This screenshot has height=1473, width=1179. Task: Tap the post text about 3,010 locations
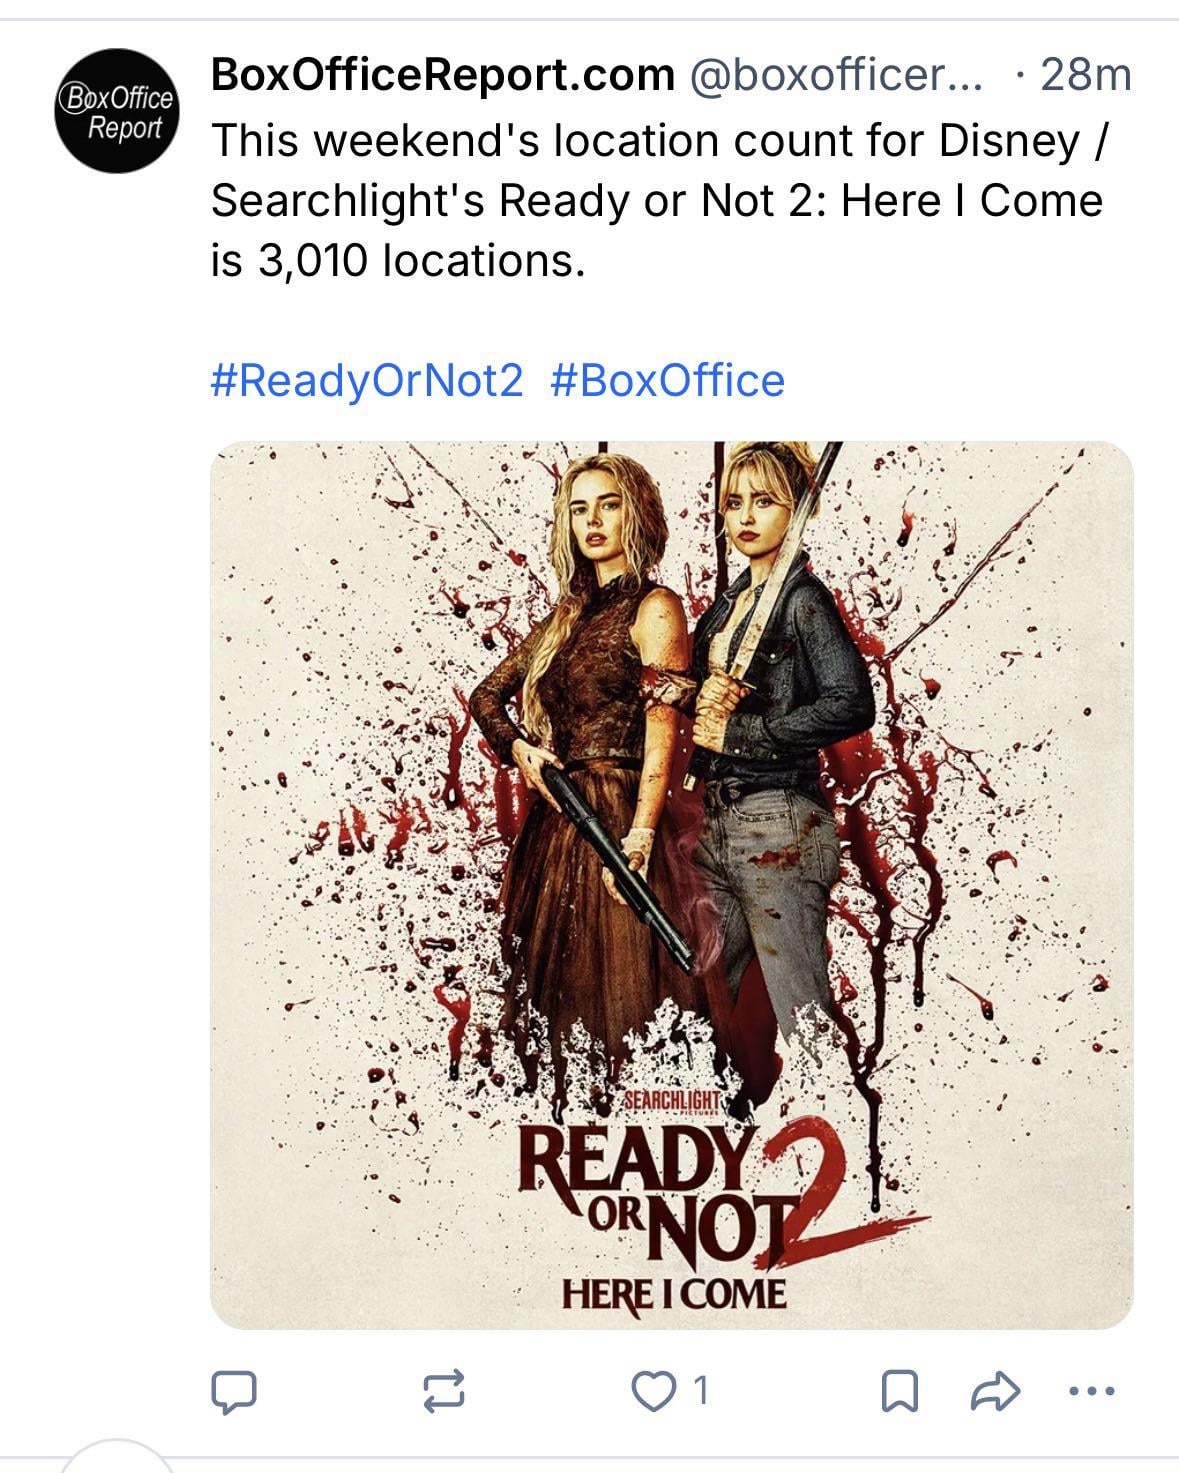tap(655, 200)
